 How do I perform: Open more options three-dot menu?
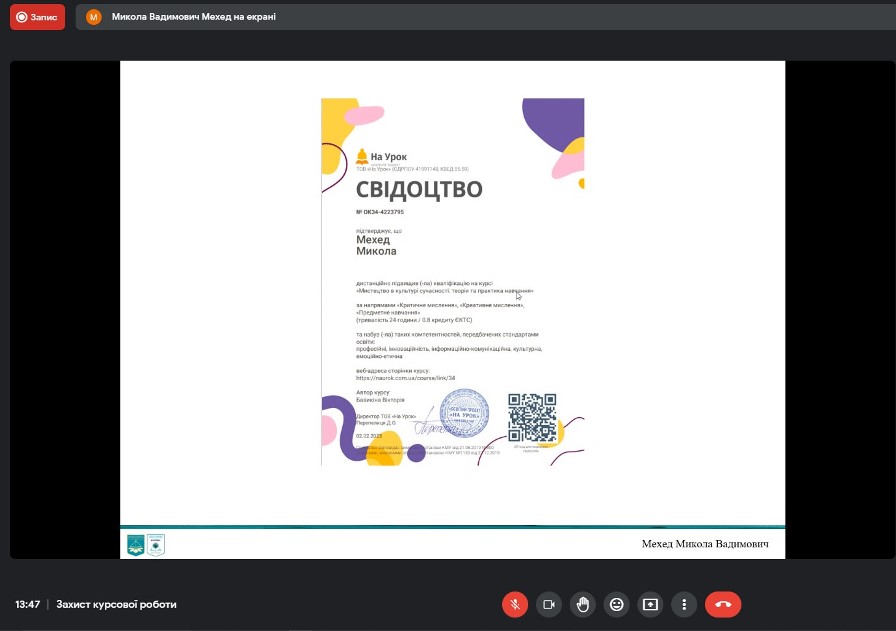[684, 604]
